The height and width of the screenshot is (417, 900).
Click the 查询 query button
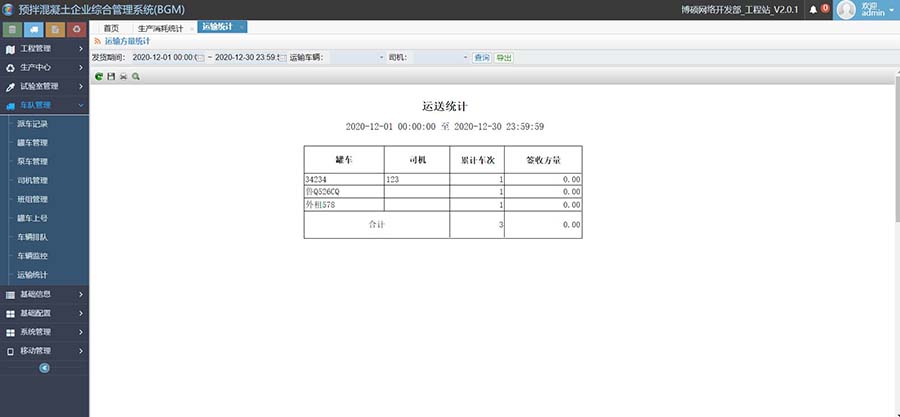(482, 58)
